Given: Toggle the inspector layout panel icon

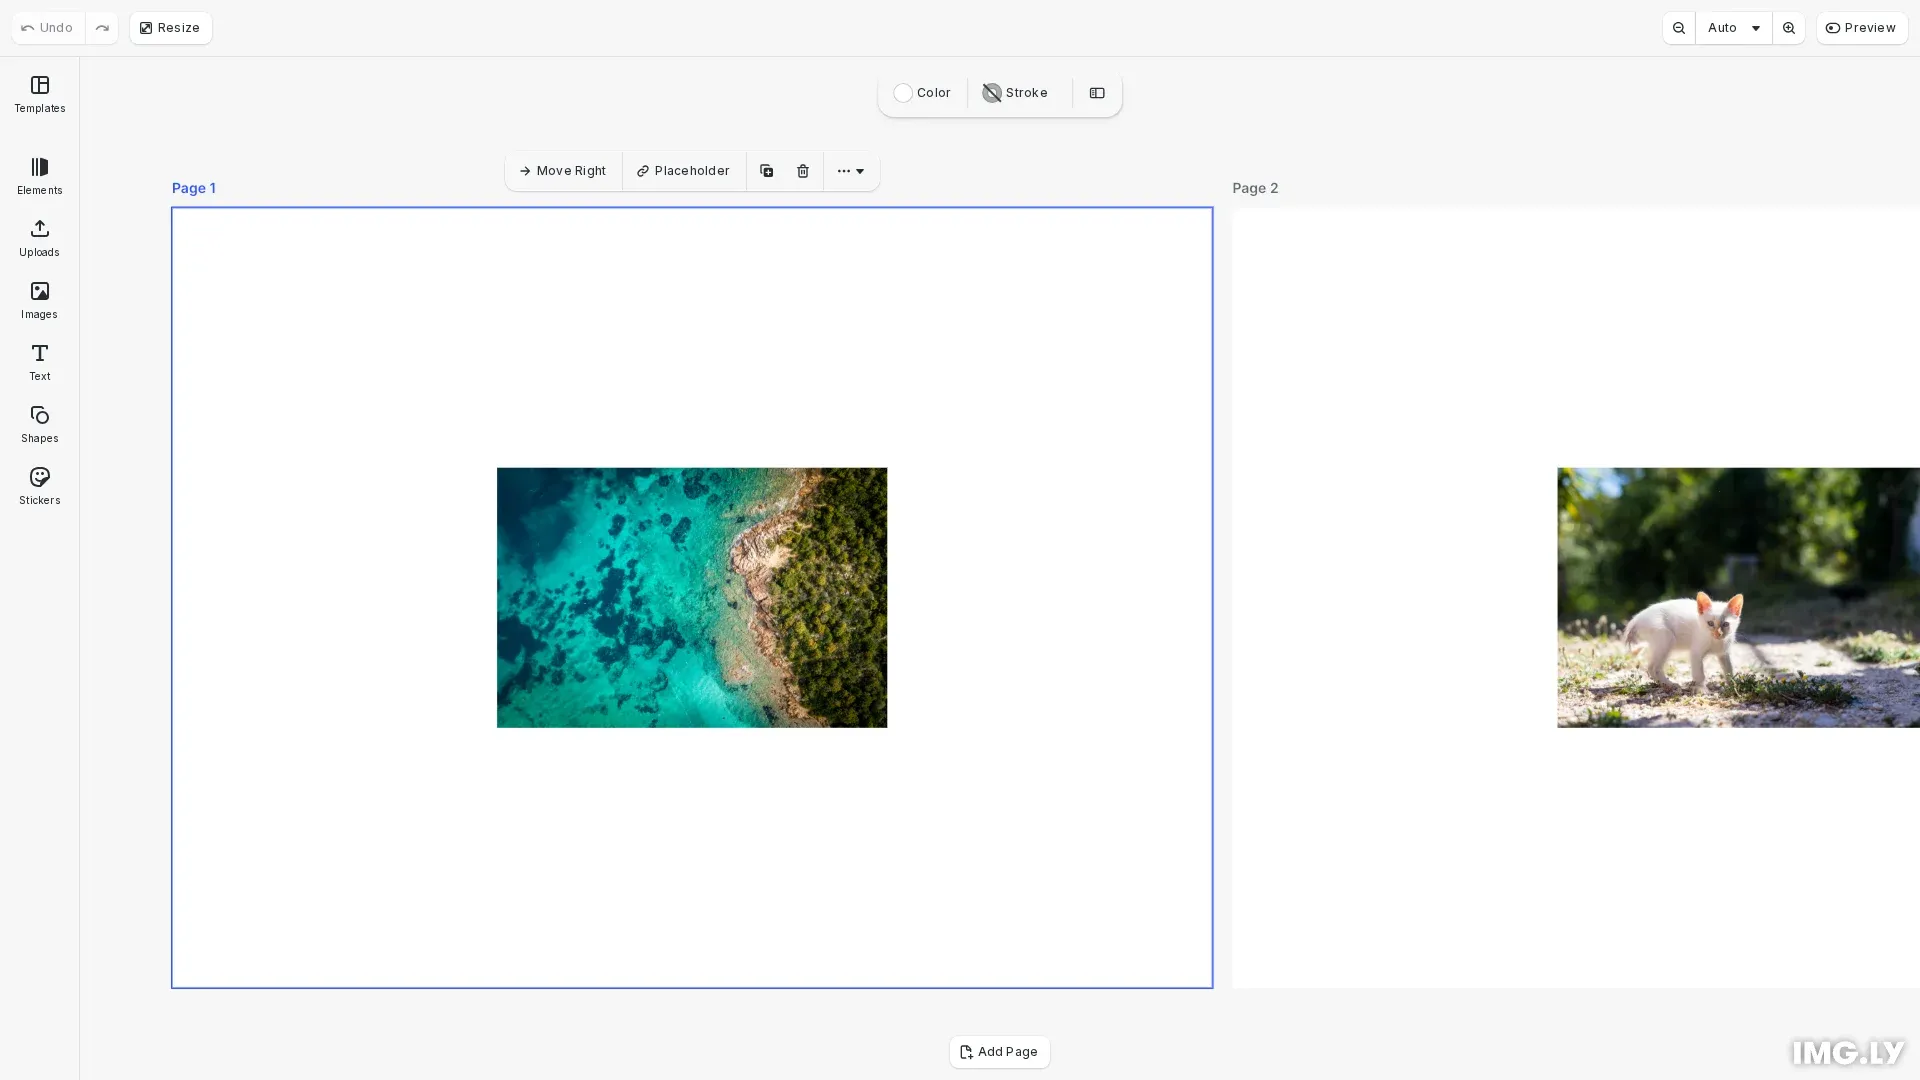Looking at the screenshot, I should click(1096, 93).
